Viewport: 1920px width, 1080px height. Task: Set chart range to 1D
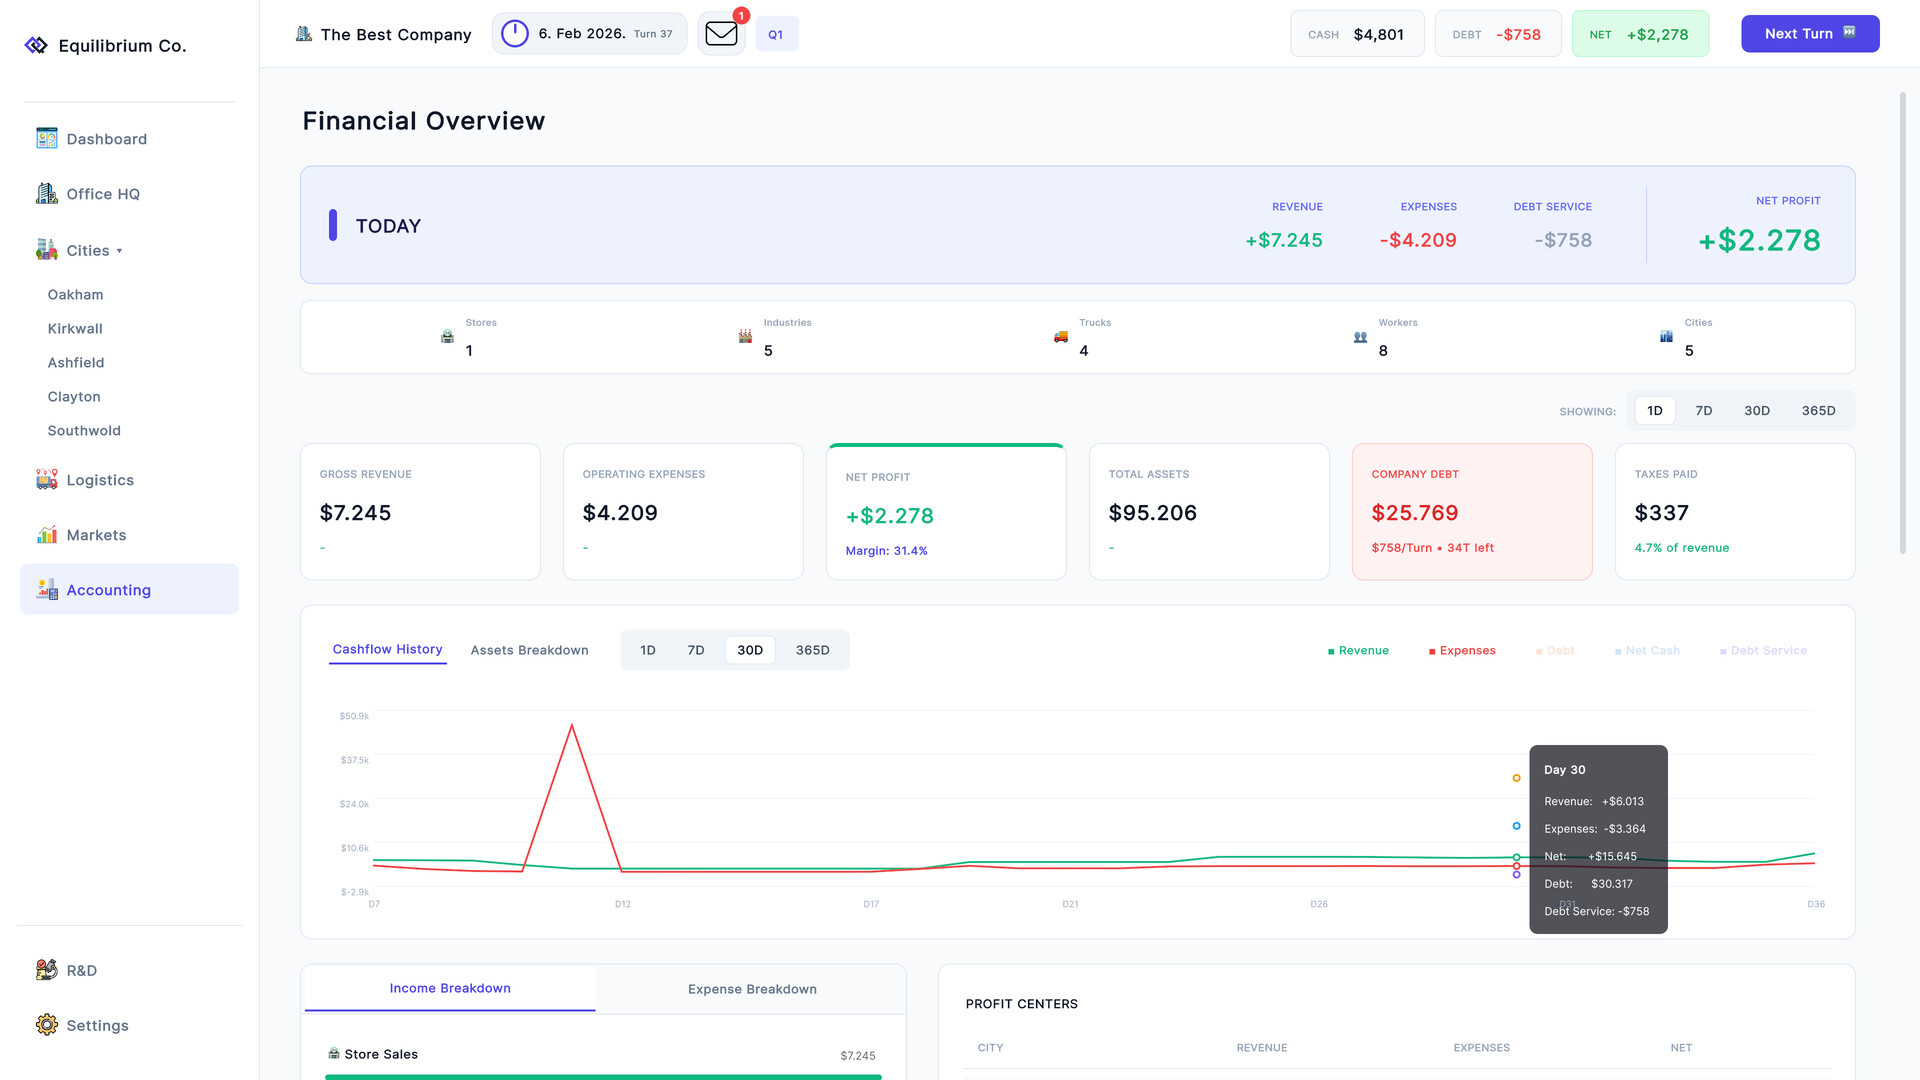[x=648, y=650]
